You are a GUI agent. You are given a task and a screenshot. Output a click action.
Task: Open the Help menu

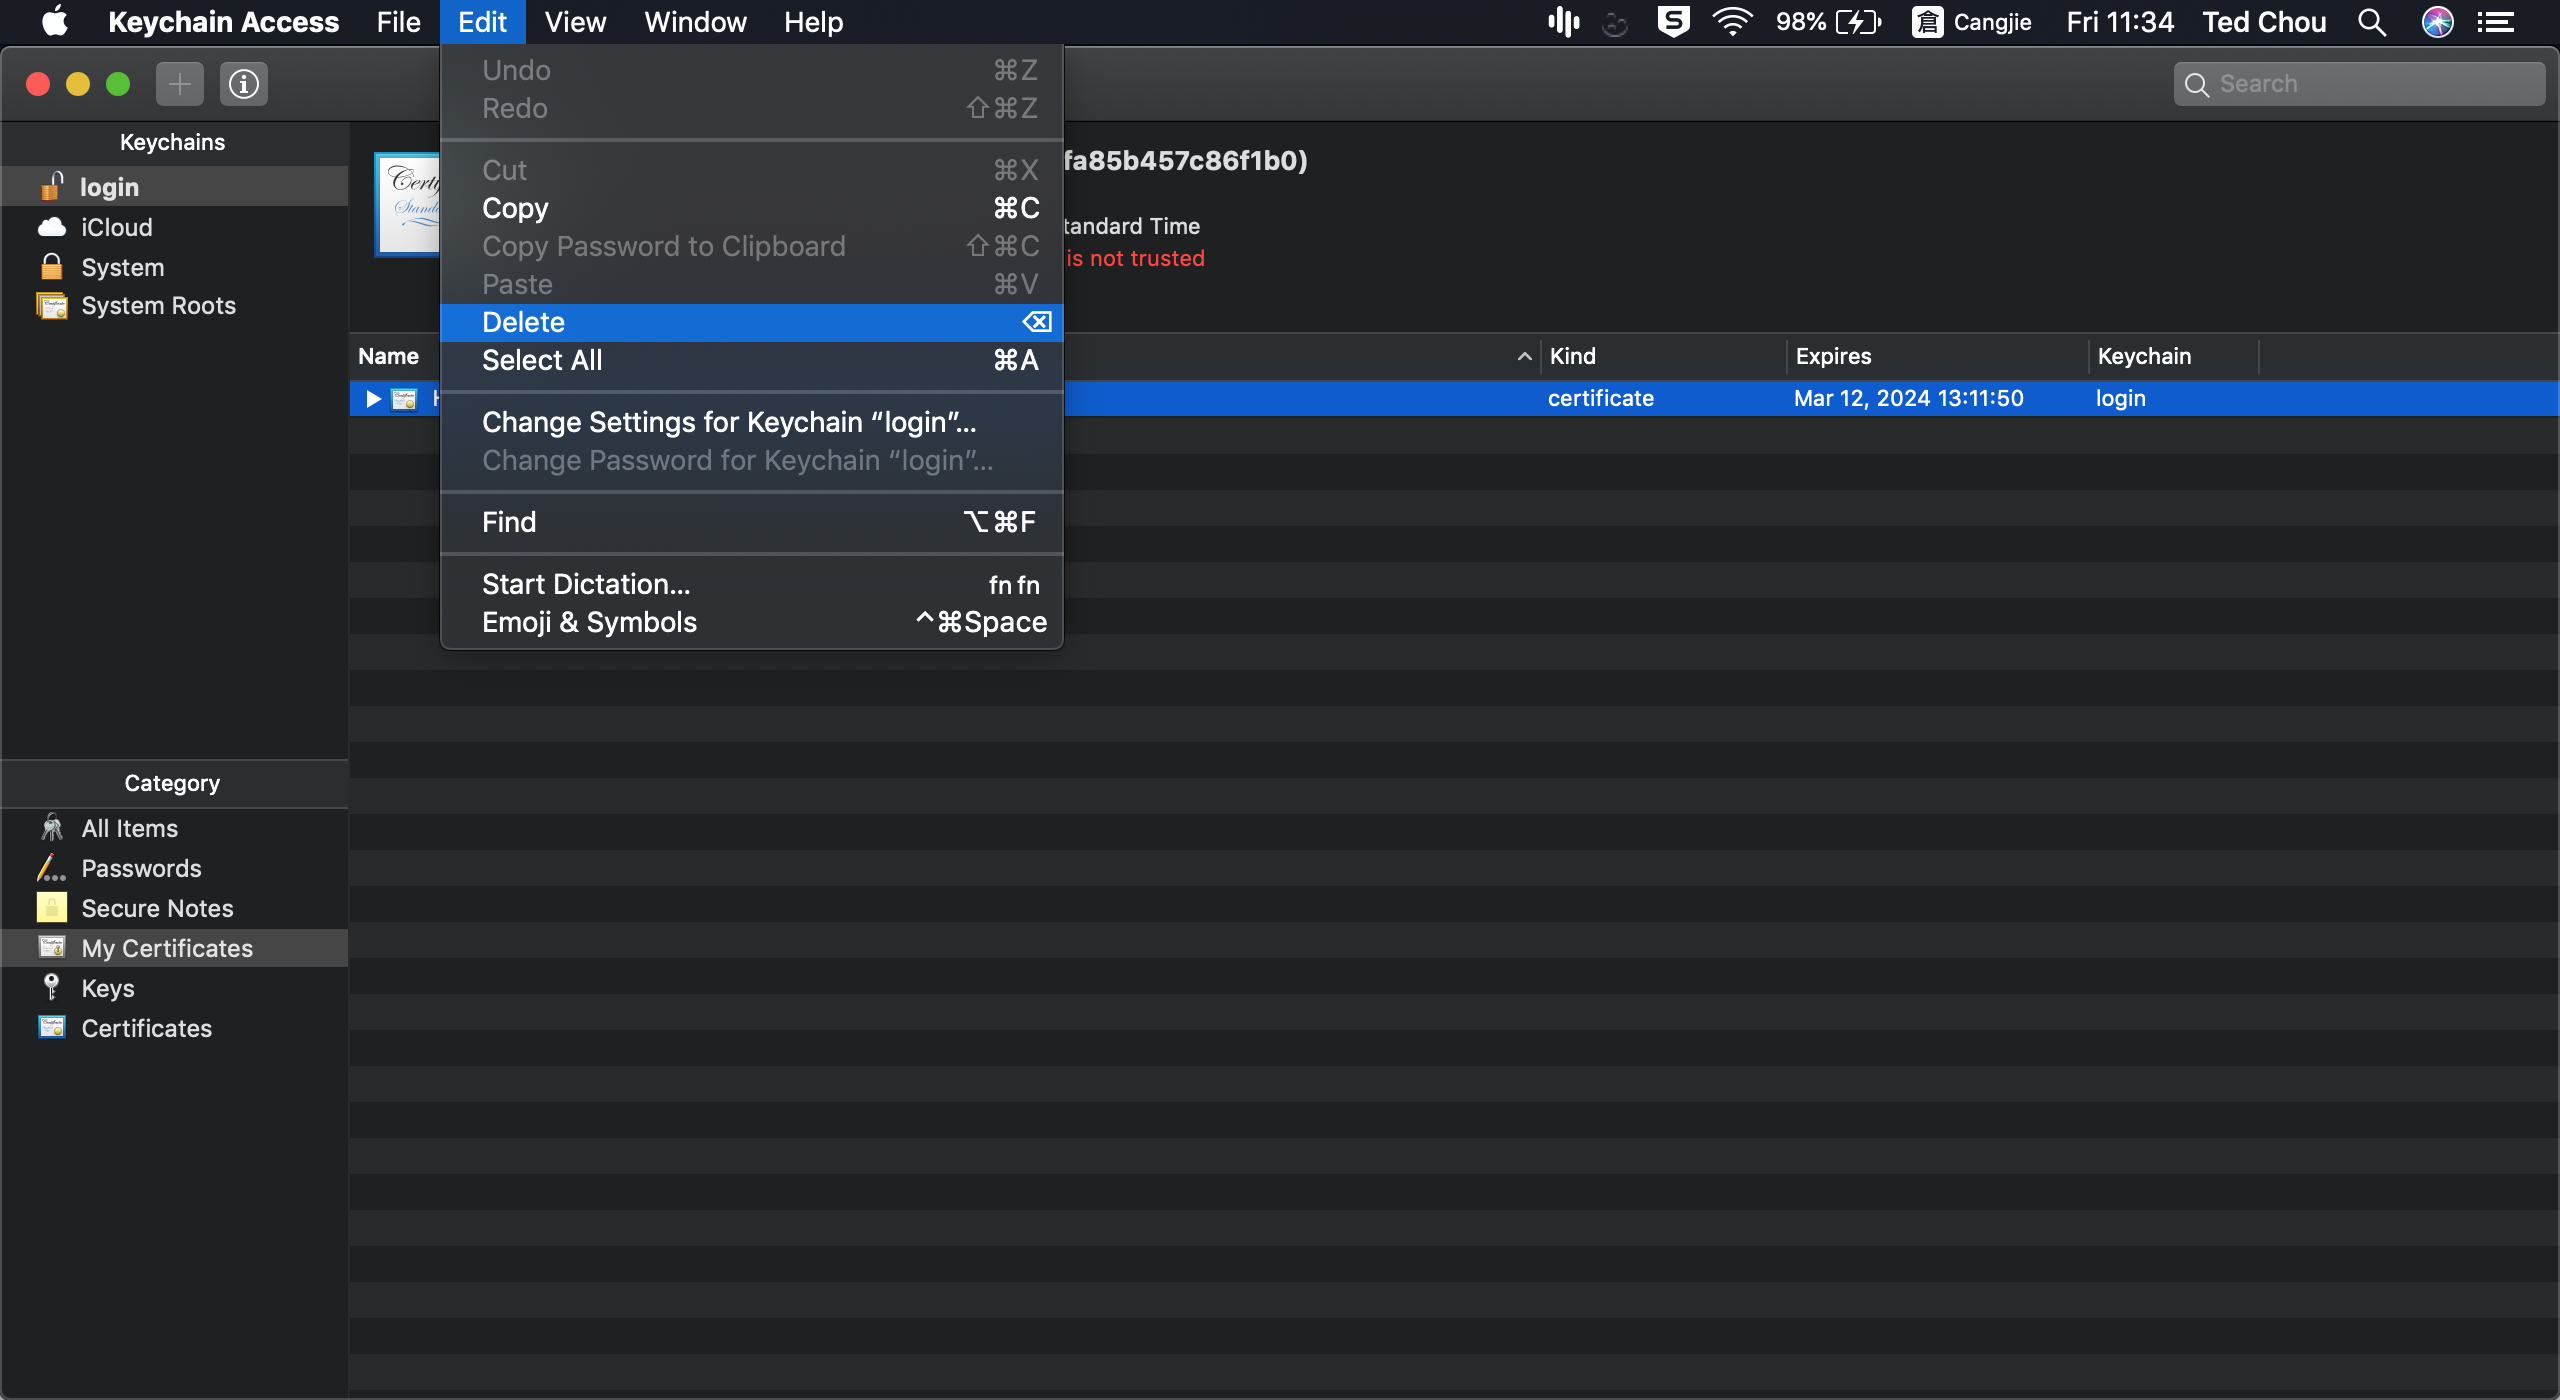(x=813, y=22)
